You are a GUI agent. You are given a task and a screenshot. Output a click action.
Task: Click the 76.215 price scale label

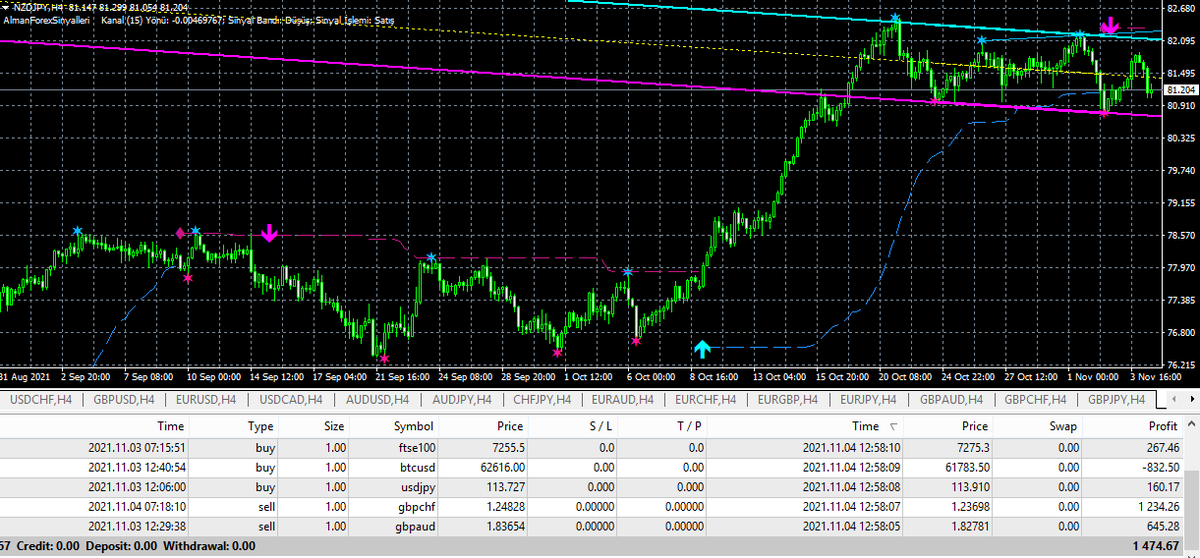(1181, 365)
